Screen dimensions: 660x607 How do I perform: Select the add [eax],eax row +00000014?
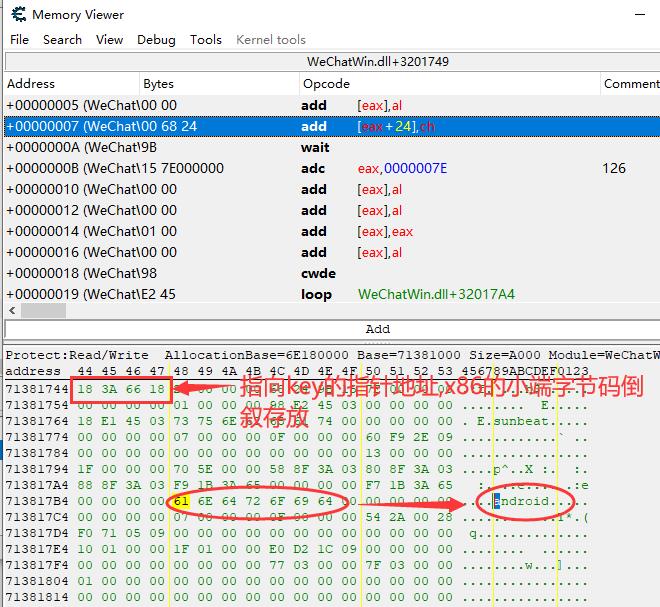(x=333, y=232)
